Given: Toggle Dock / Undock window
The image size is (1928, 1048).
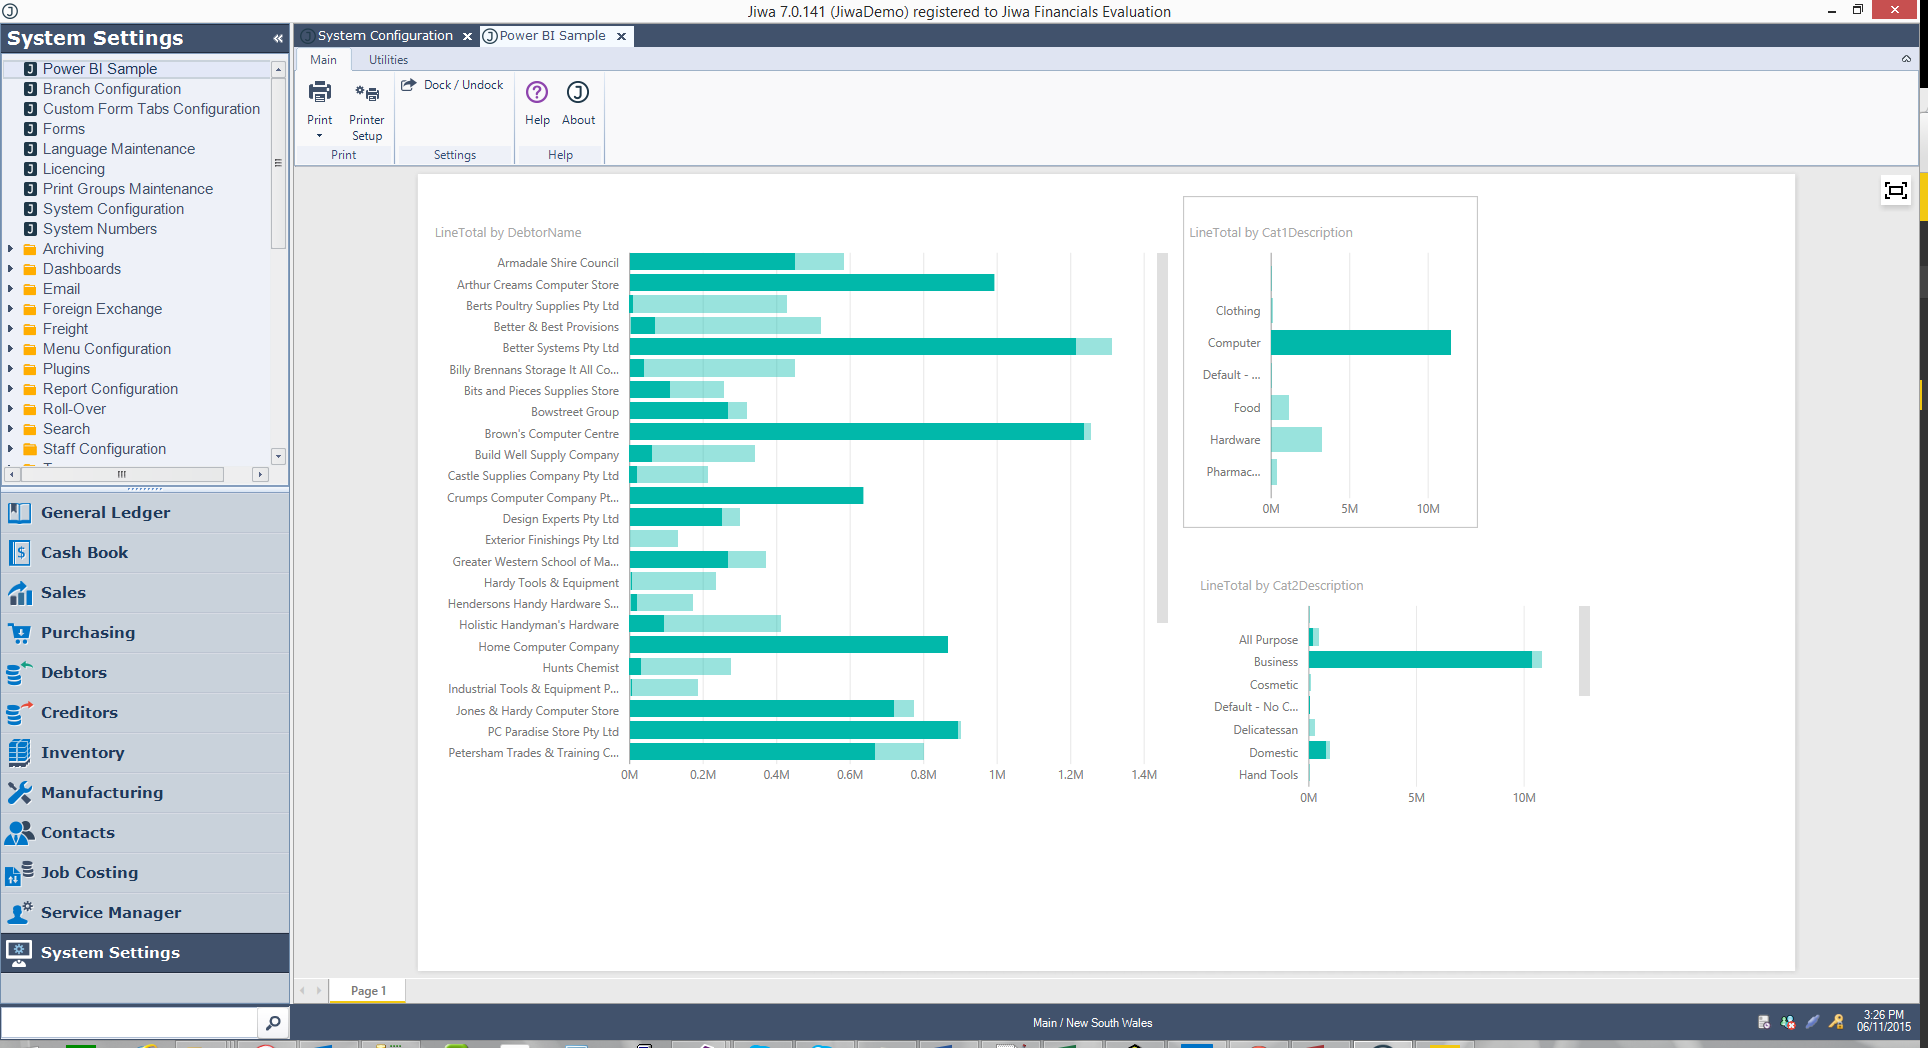Looking at the screenshot, I should [x=453, y=85].
